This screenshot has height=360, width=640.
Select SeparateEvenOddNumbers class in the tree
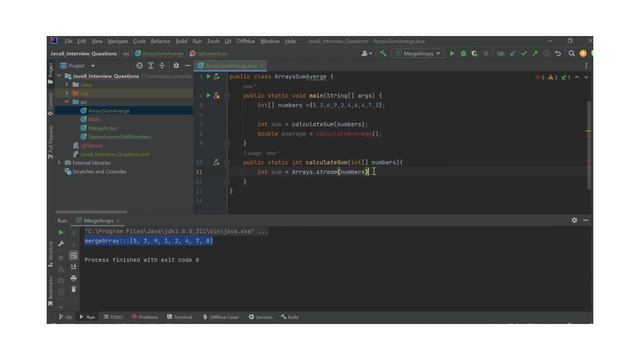click(119, 137)
